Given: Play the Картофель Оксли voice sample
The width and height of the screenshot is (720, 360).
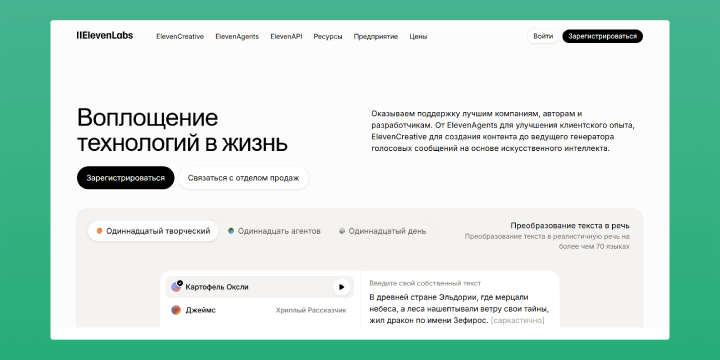Looking at the screenshot, I should click(x=341, y=287).
